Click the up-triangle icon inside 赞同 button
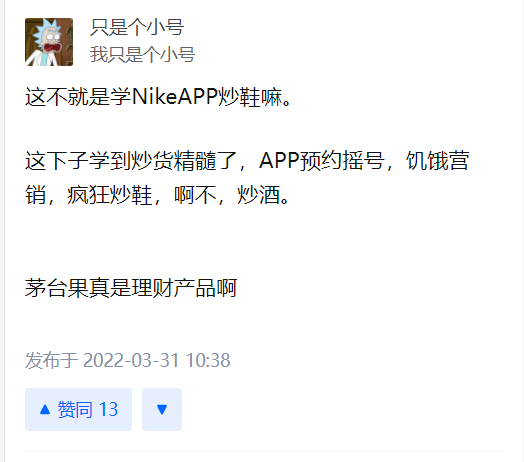This screenshot has height=462, width=524. pyautogui.click(x=45, y=410)
